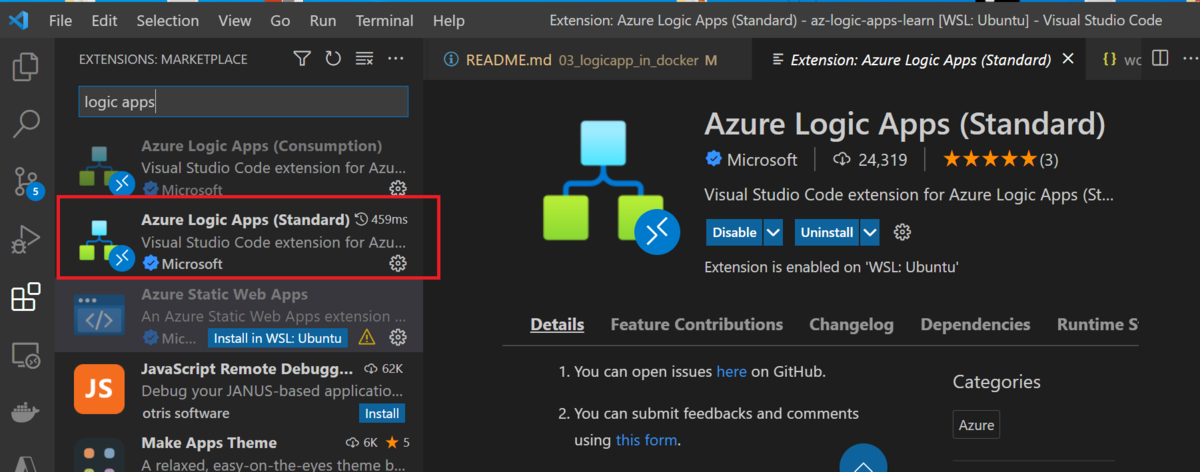Select the Dependencies tab
This screenshot has height=472, width=1200.
975,325
